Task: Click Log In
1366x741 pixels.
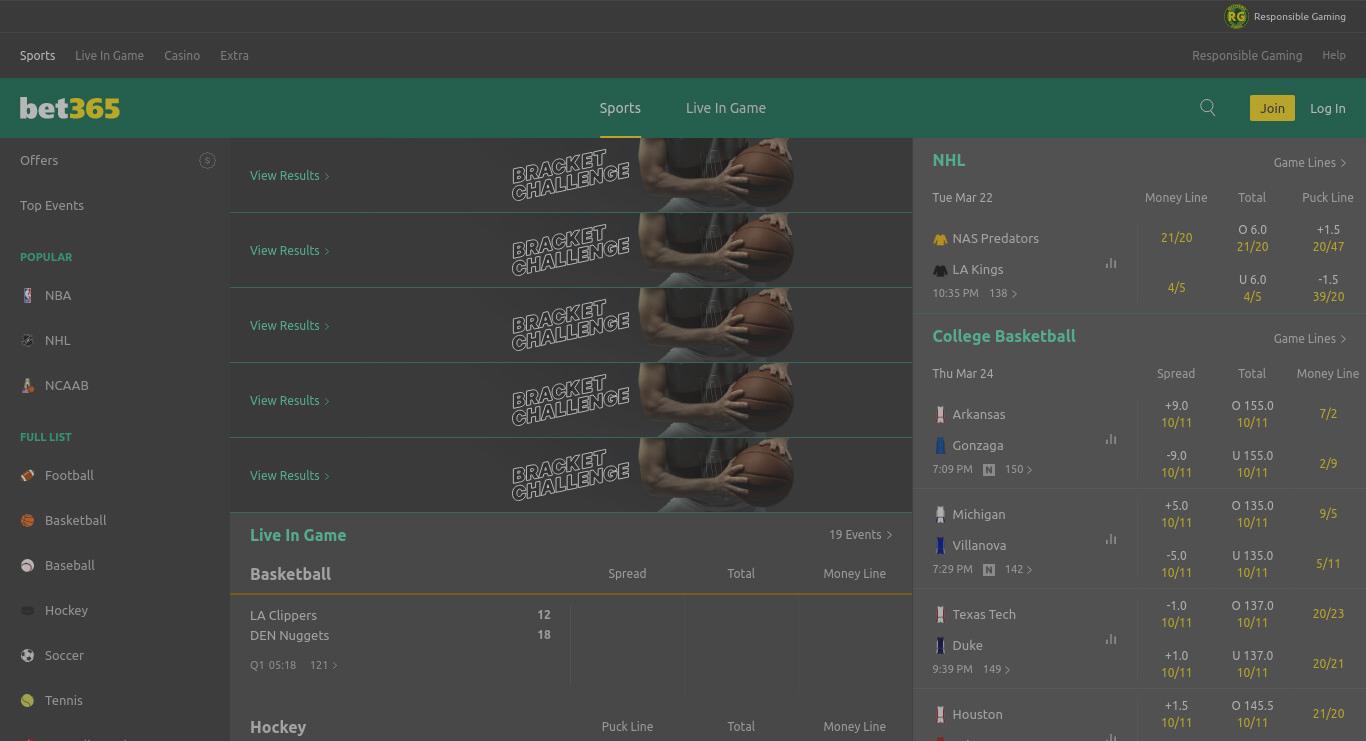Action: (1328, 108)
